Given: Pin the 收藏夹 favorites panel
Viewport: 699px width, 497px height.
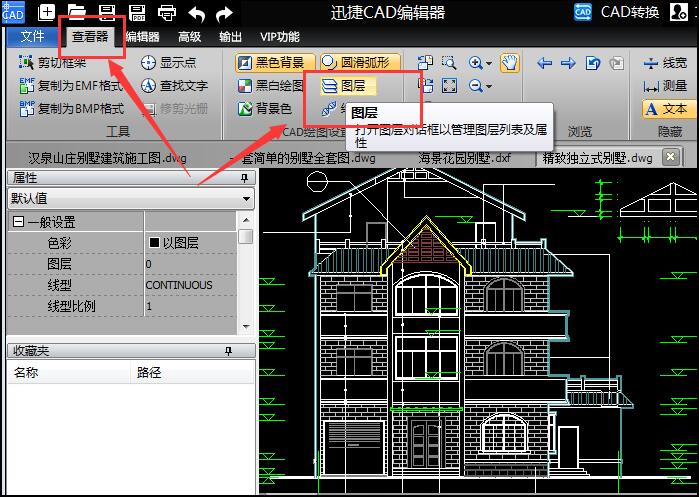Looking at the screenshot, I should click(228, 351).
